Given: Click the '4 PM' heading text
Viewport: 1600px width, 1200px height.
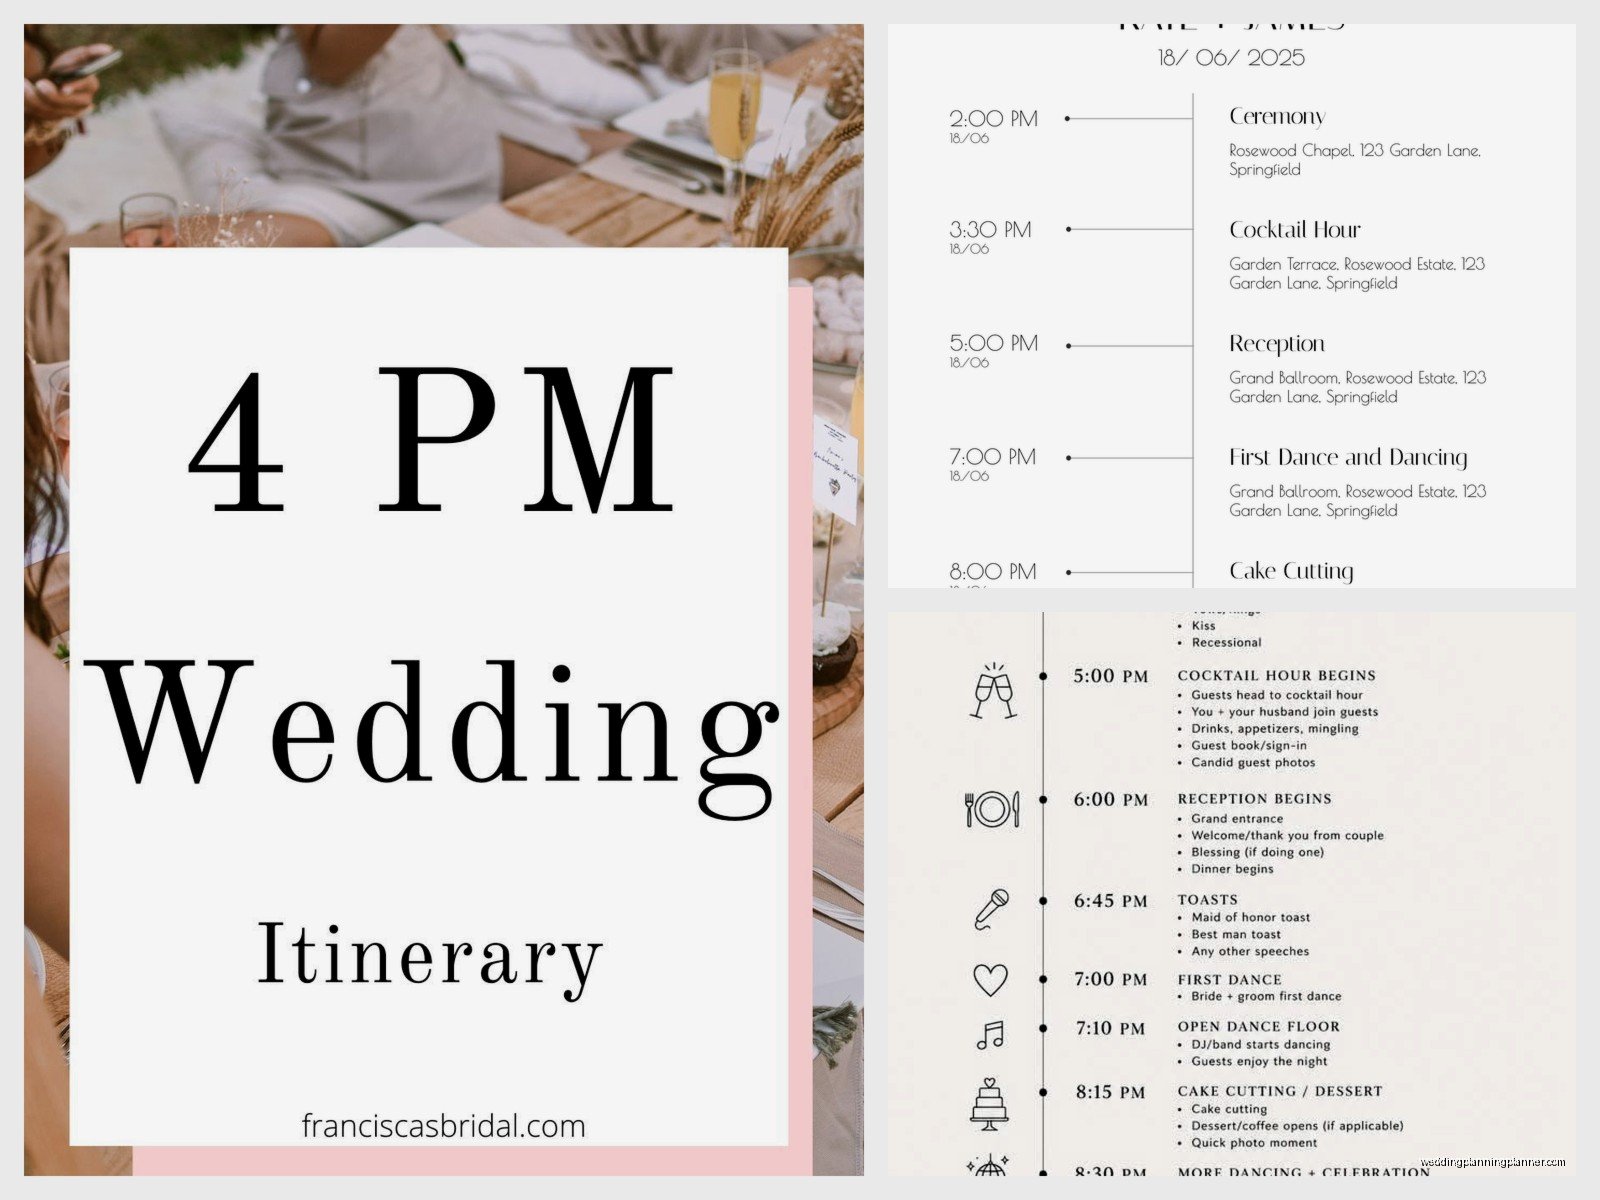Looking at the screenshot, I should 432,440.
